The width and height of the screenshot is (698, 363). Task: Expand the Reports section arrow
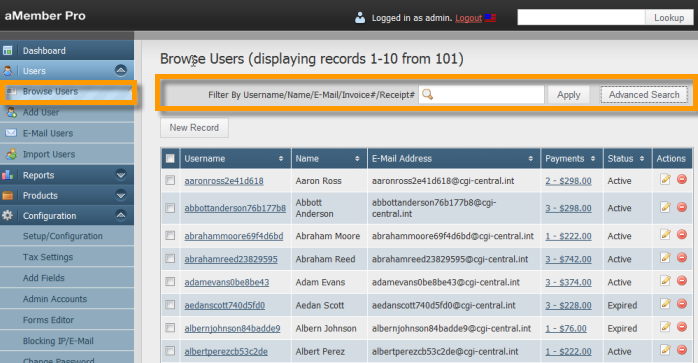121,175
